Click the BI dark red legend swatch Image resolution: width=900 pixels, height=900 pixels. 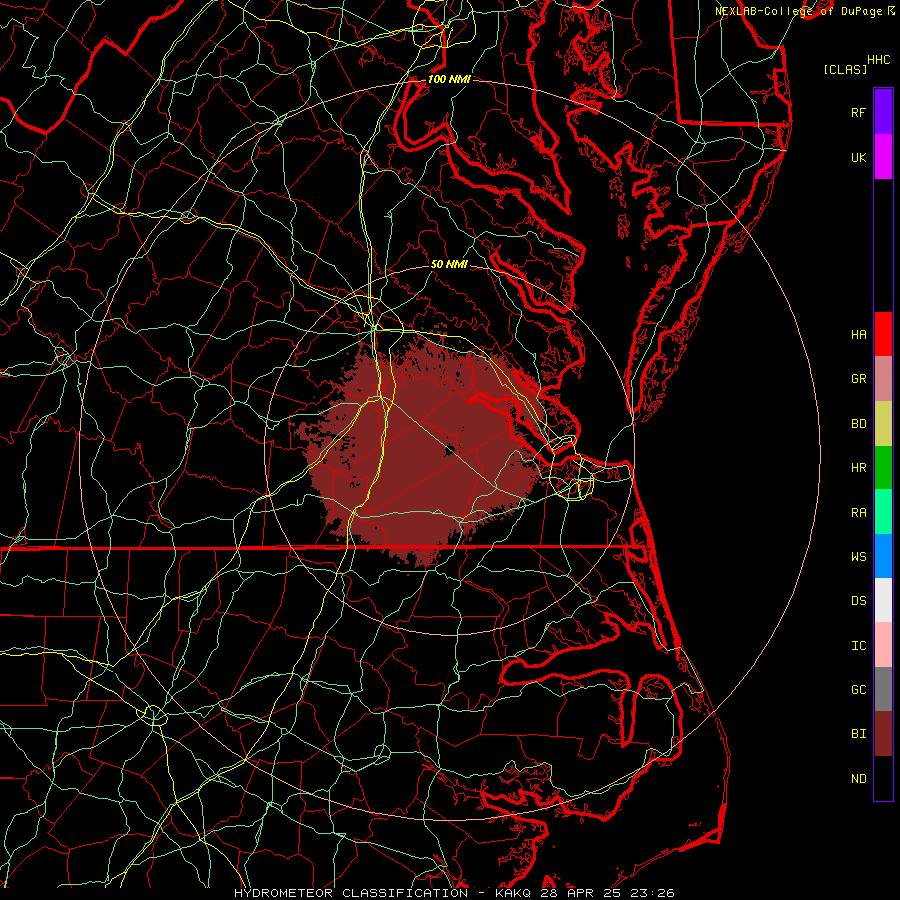[883, 734]
